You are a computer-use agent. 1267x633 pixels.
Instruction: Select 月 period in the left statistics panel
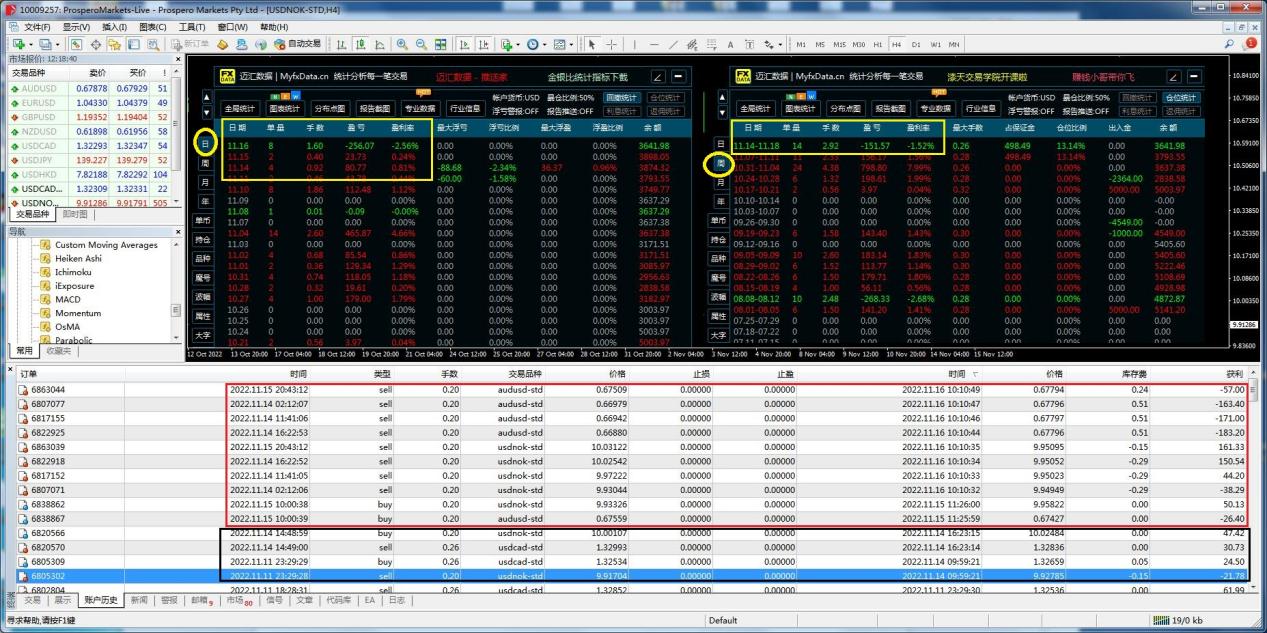pos(205,182)
